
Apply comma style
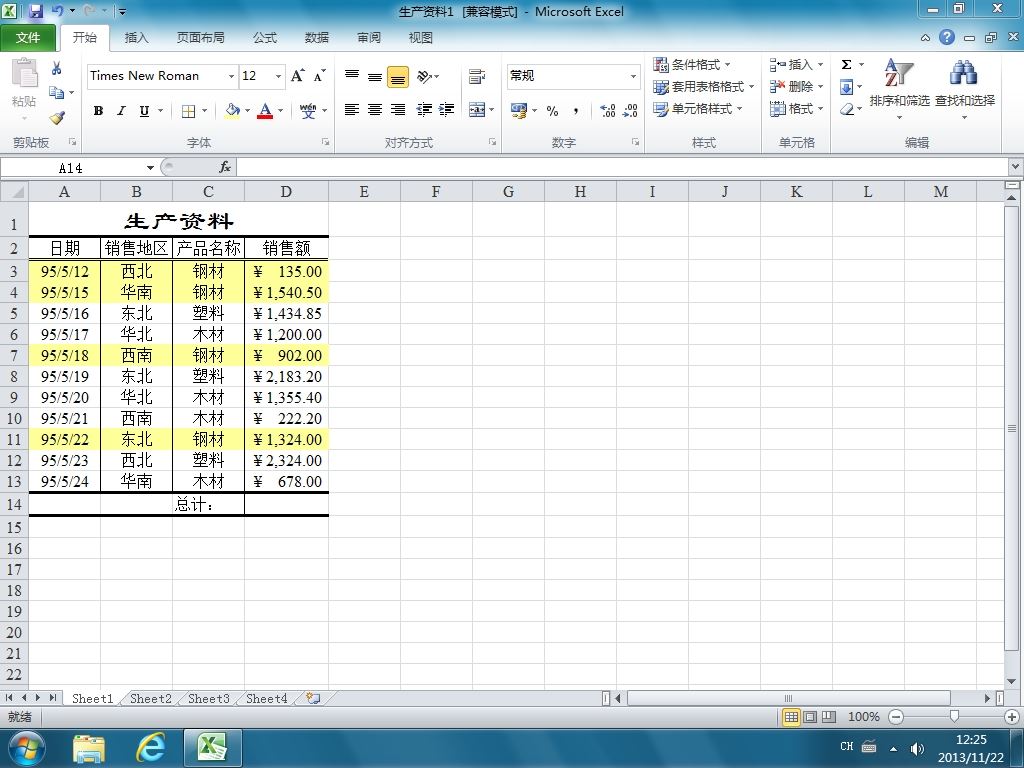point(576,110)
